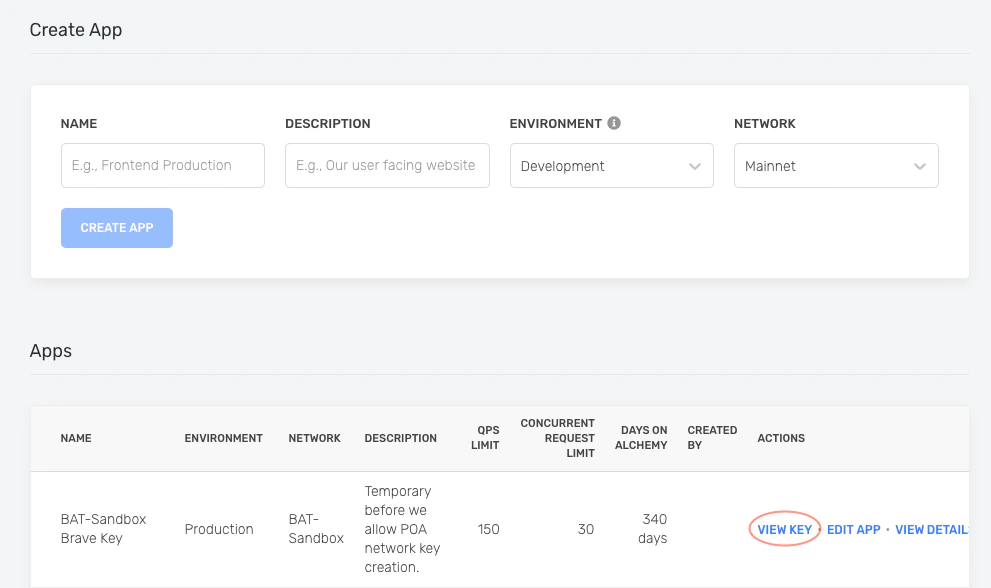Screen dimensions: 991x588
Task: Click the 'Create App' section heading
Action: tap(76, 30)
